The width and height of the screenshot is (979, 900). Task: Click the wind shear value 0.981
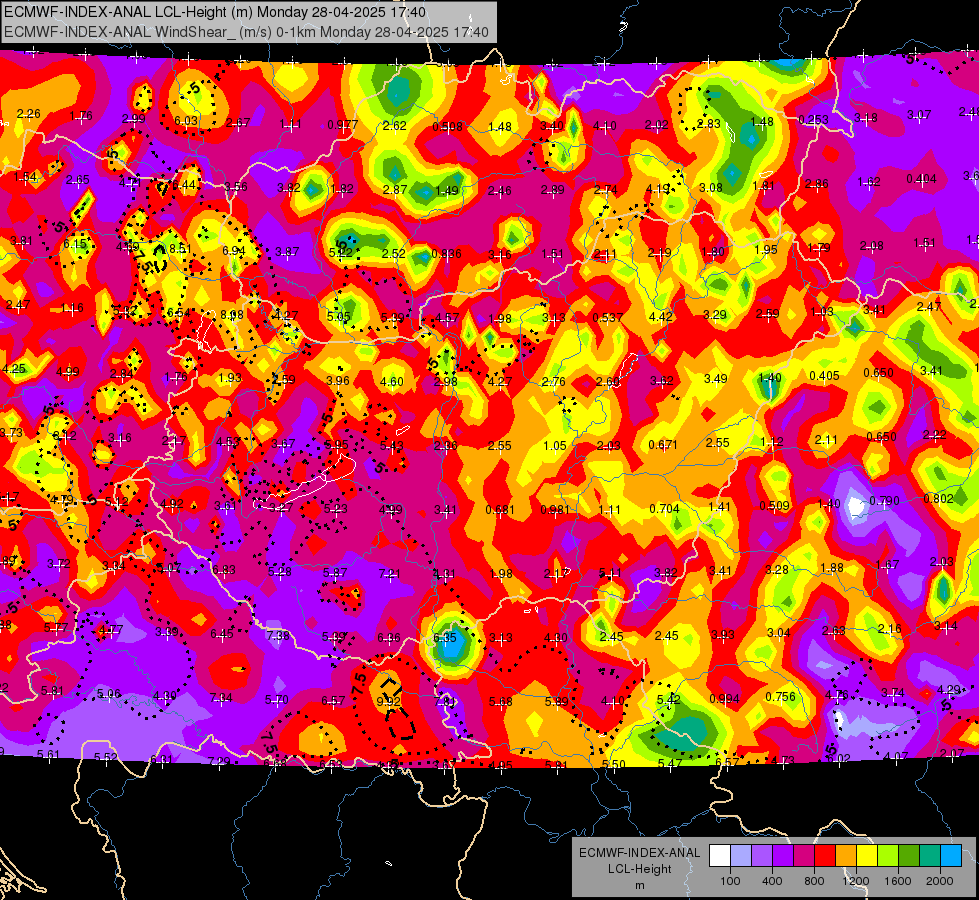(555, 510)
